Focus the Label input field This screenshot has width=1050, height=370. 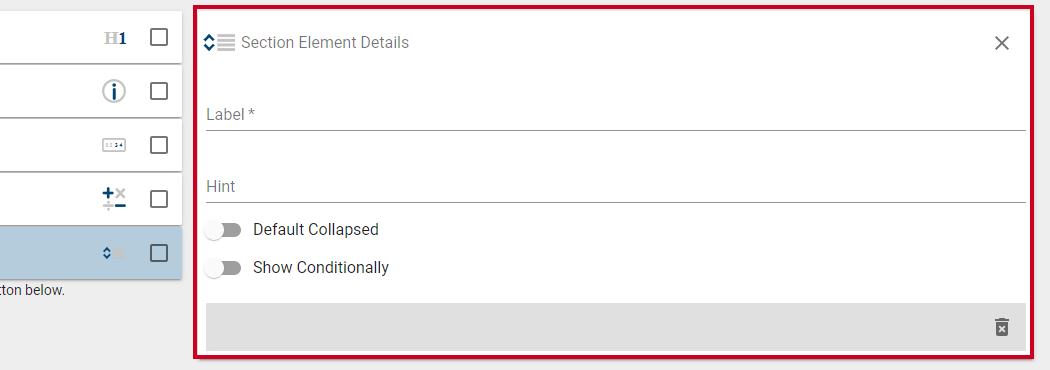[615, 114]
